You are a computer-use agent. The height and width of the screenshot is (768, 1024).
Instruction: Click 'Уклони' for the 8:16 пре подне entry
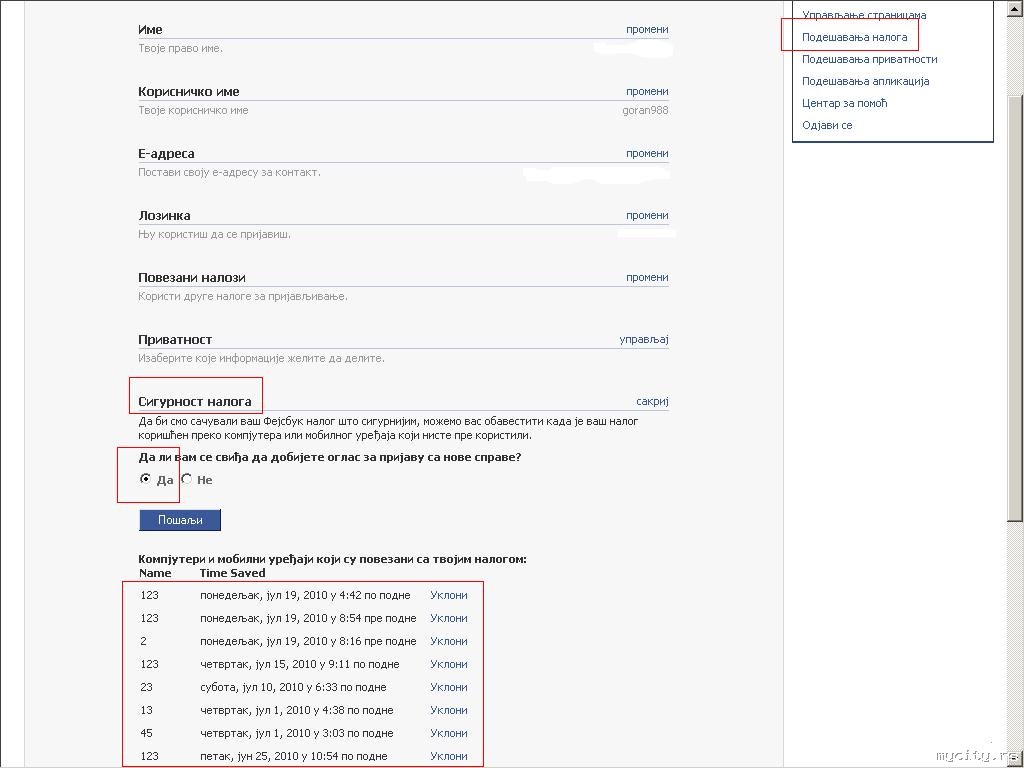coord(449,641)
